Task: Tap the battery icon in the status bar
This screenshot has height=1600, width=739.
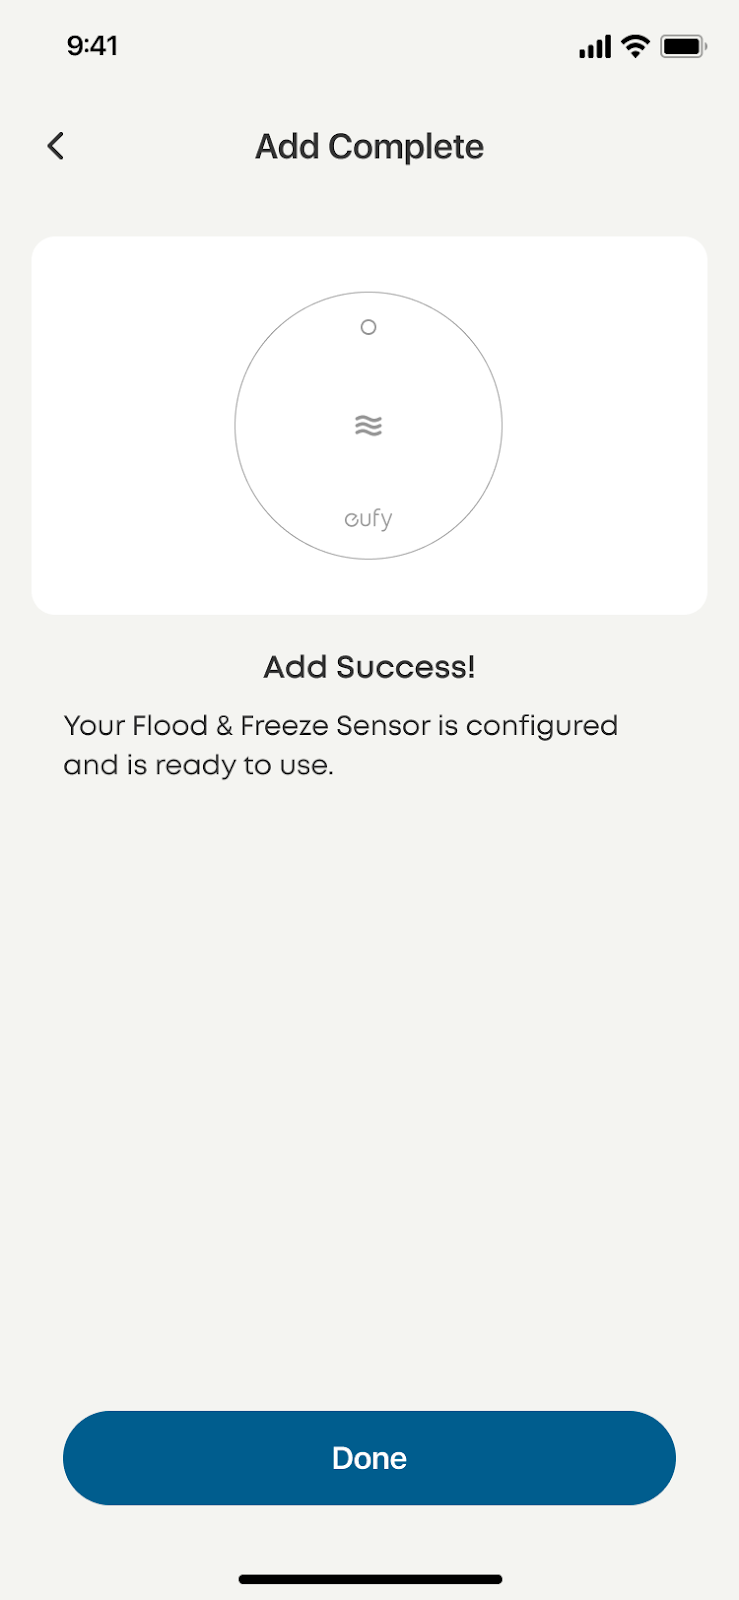Action: [683, 46]
